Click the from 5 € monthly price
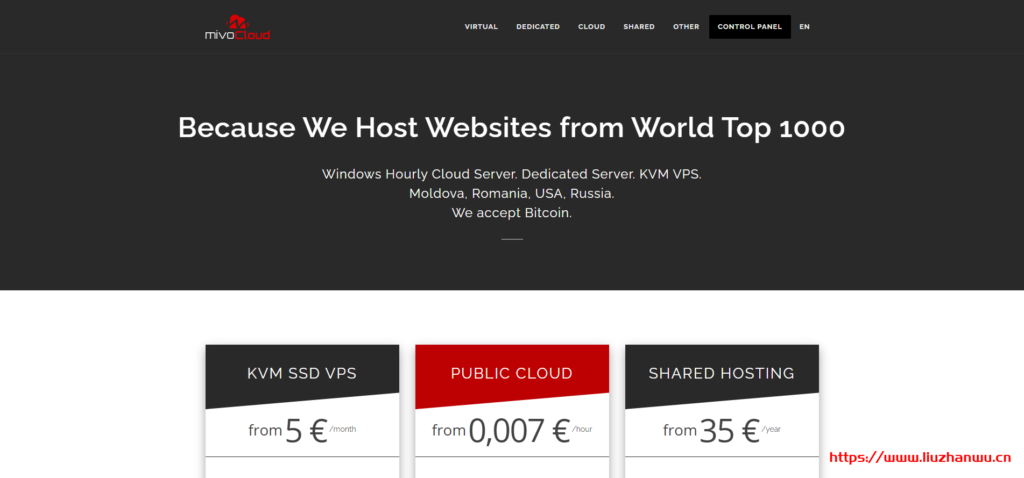1024x478 pixels. (302, 431)
